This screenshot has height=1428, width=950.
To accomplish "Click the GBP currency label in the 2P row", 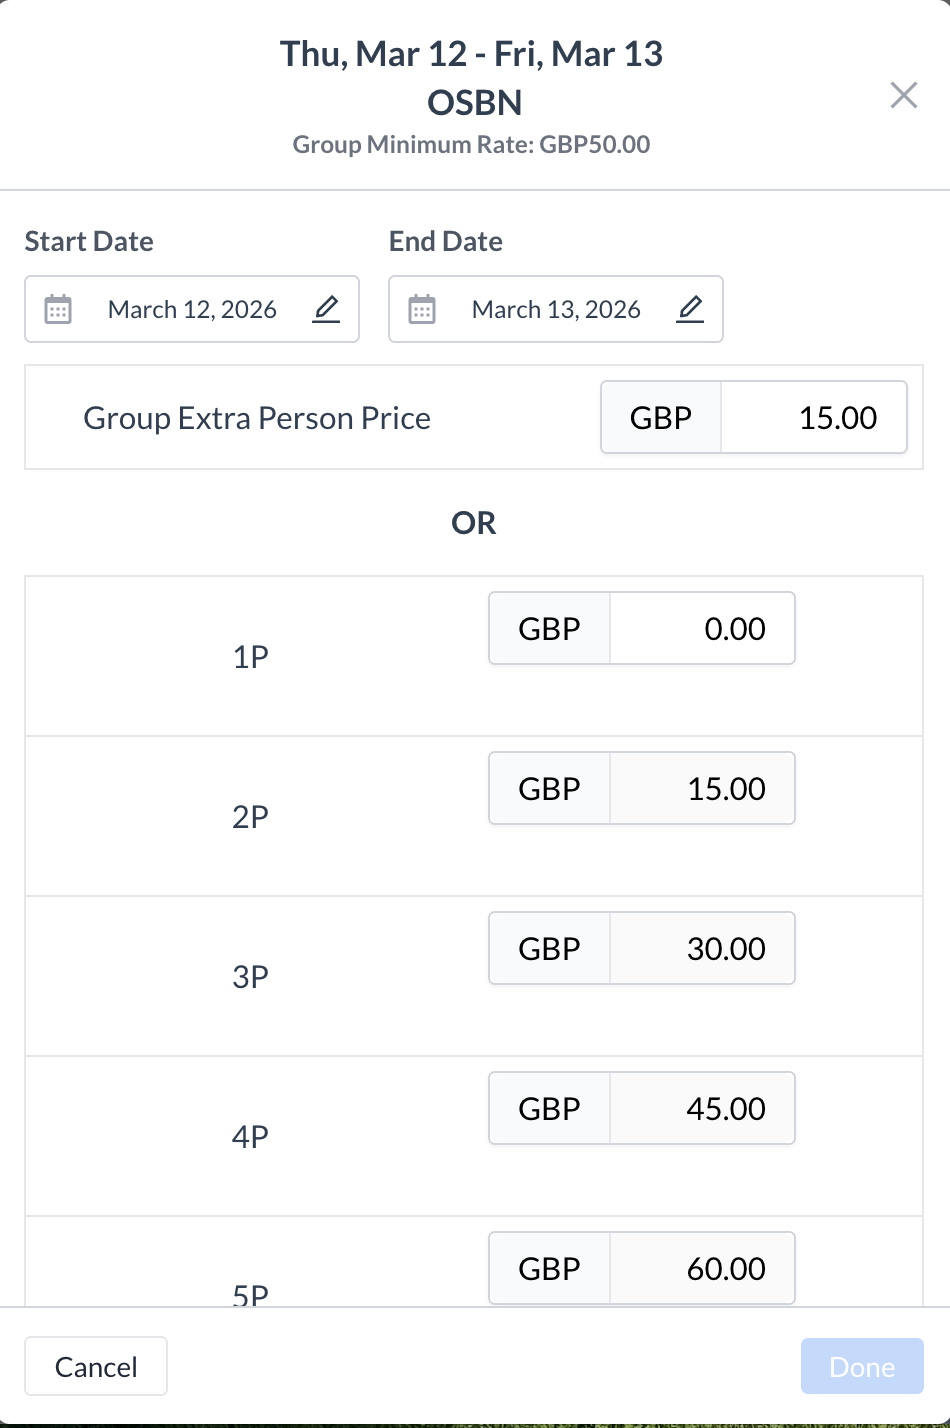I will [x=549, y=789].
